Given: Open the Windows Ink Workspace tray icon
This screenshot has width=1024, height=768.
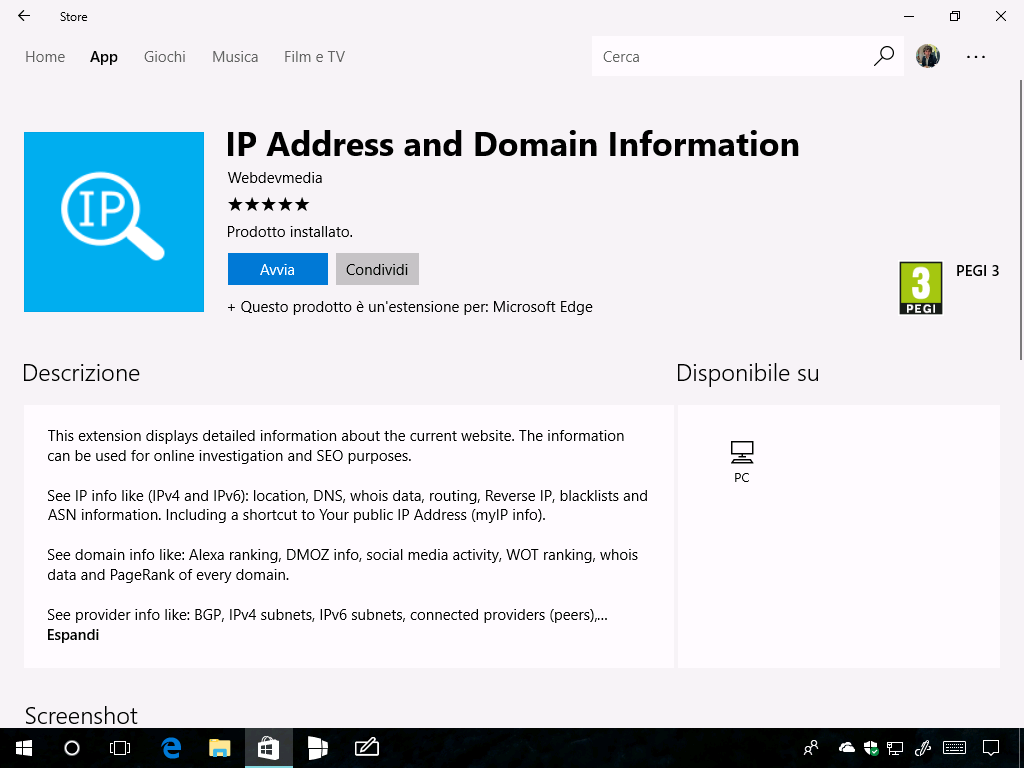Looking at the screenshot, I should [922, 748].
